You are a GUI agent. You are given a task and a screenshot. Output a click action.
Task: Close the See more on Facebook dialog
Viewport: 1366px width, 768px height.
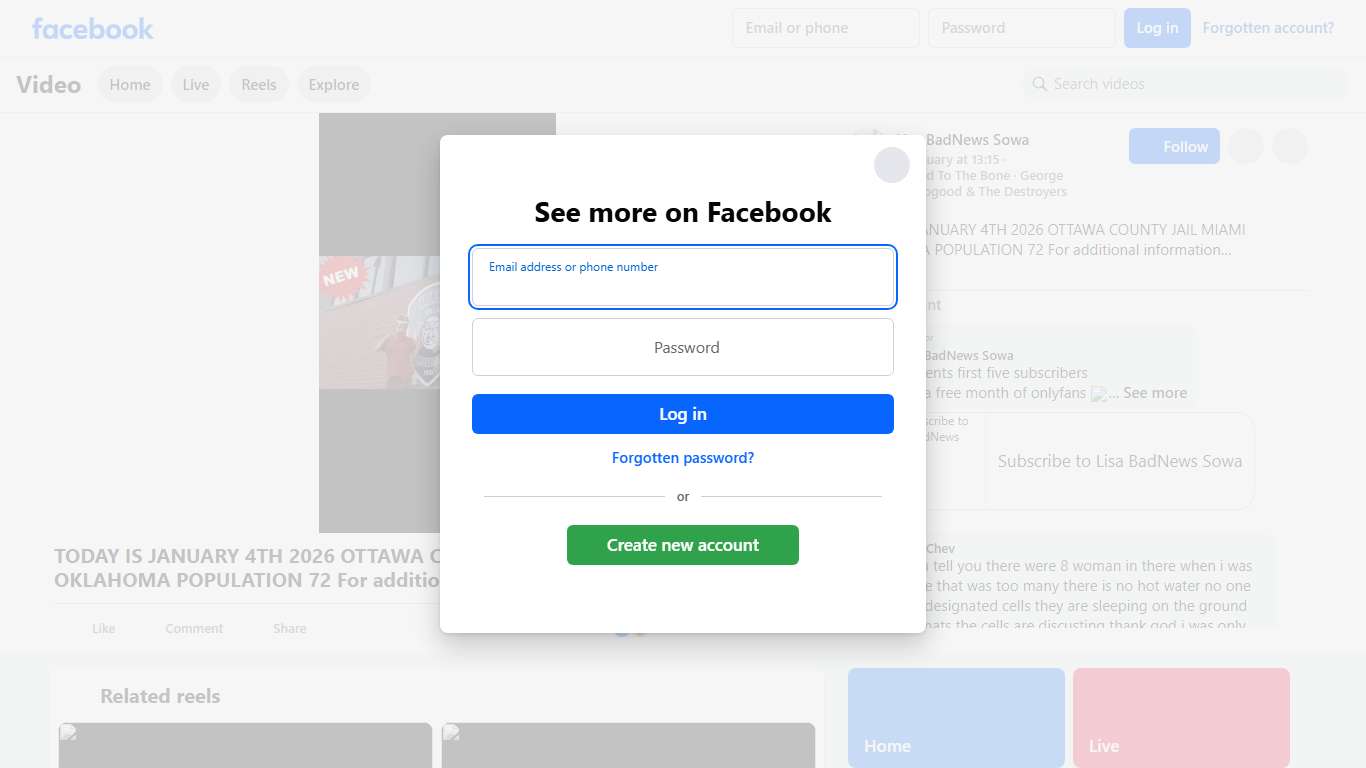[892, 165]
